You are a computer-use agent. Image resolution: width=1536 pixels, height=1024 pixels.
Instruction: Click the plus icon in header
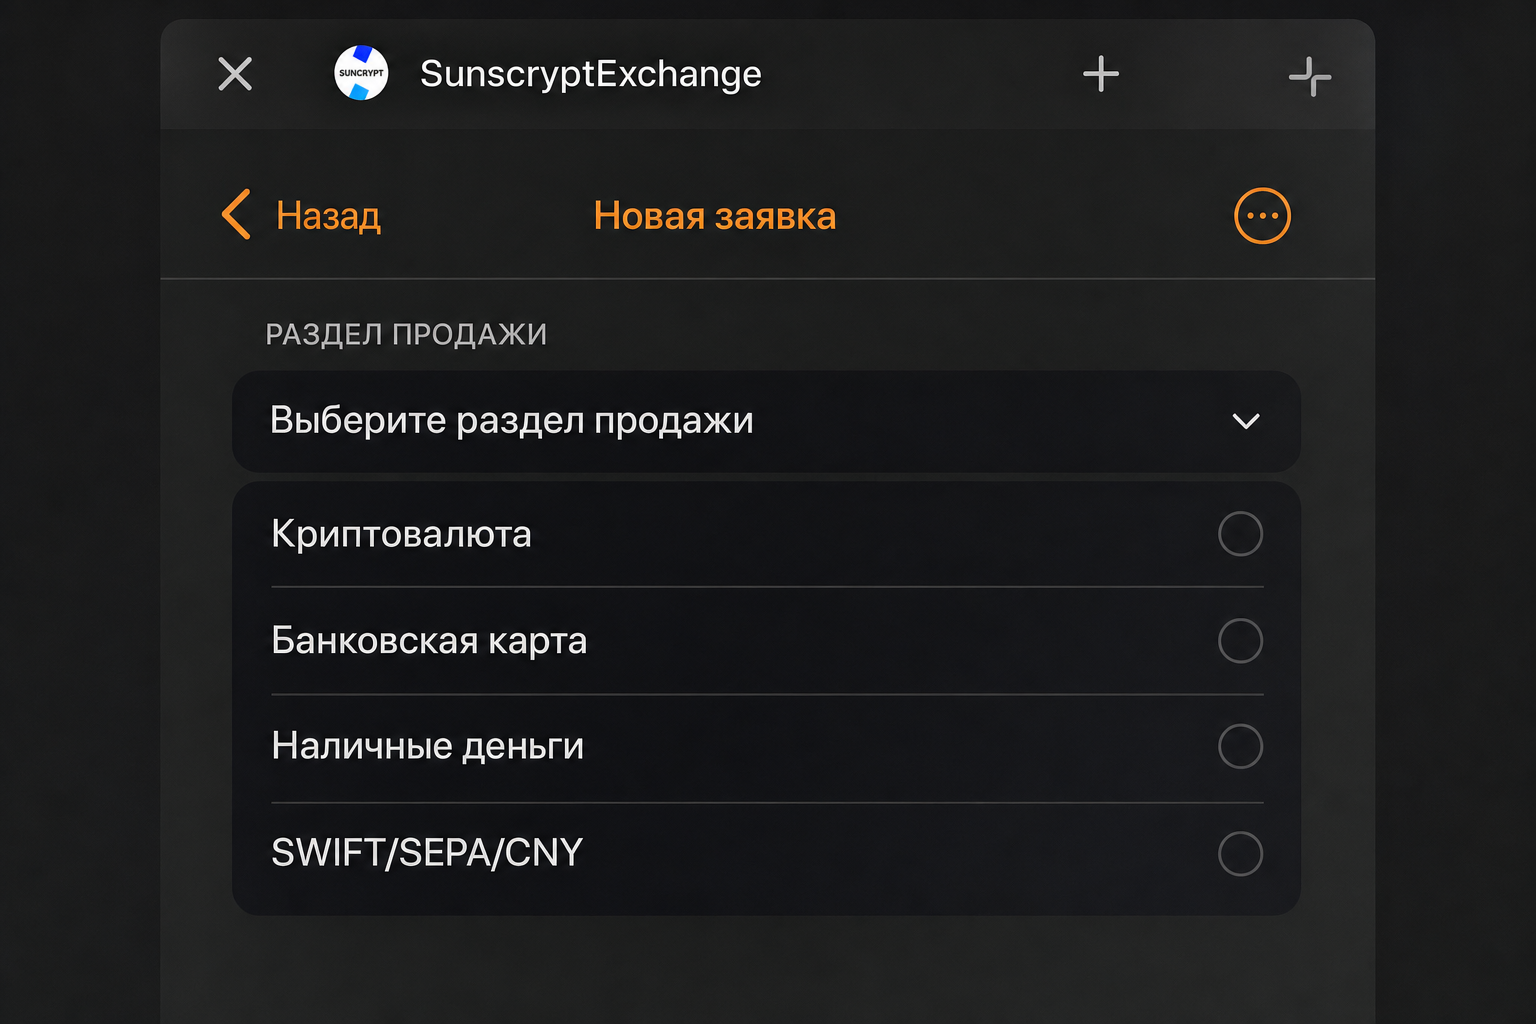(x=1101, y=73)
